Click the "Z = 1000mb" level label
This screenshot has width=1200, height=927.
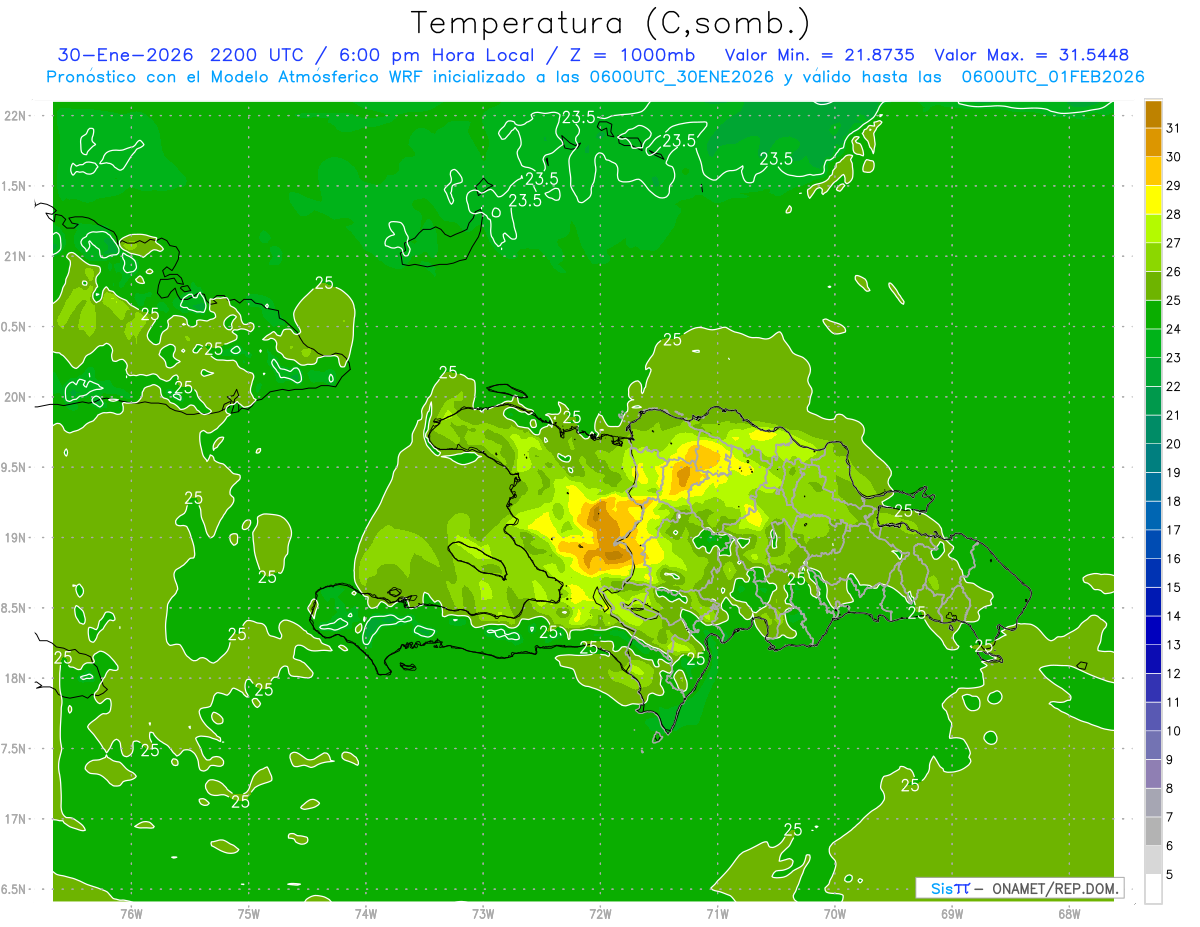point(630,55)
